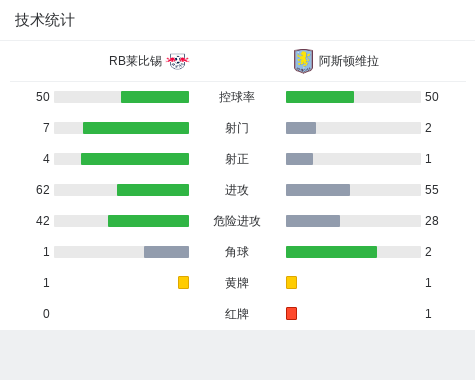Click RB Leipzig's 射门 shots bar
475x380 pixels.
tap(136, 128)
